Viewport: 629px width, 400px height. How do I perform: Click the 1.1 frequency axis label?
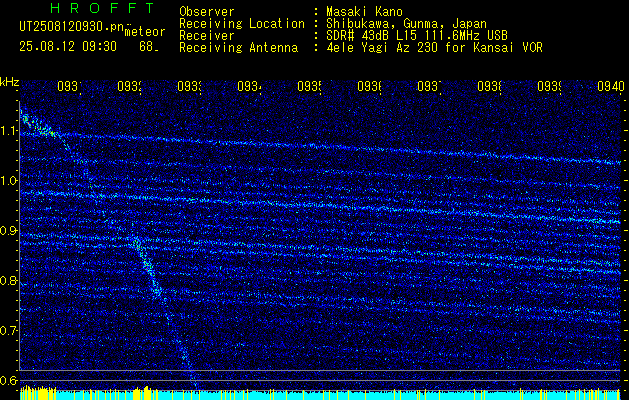[x=8, y=130]
